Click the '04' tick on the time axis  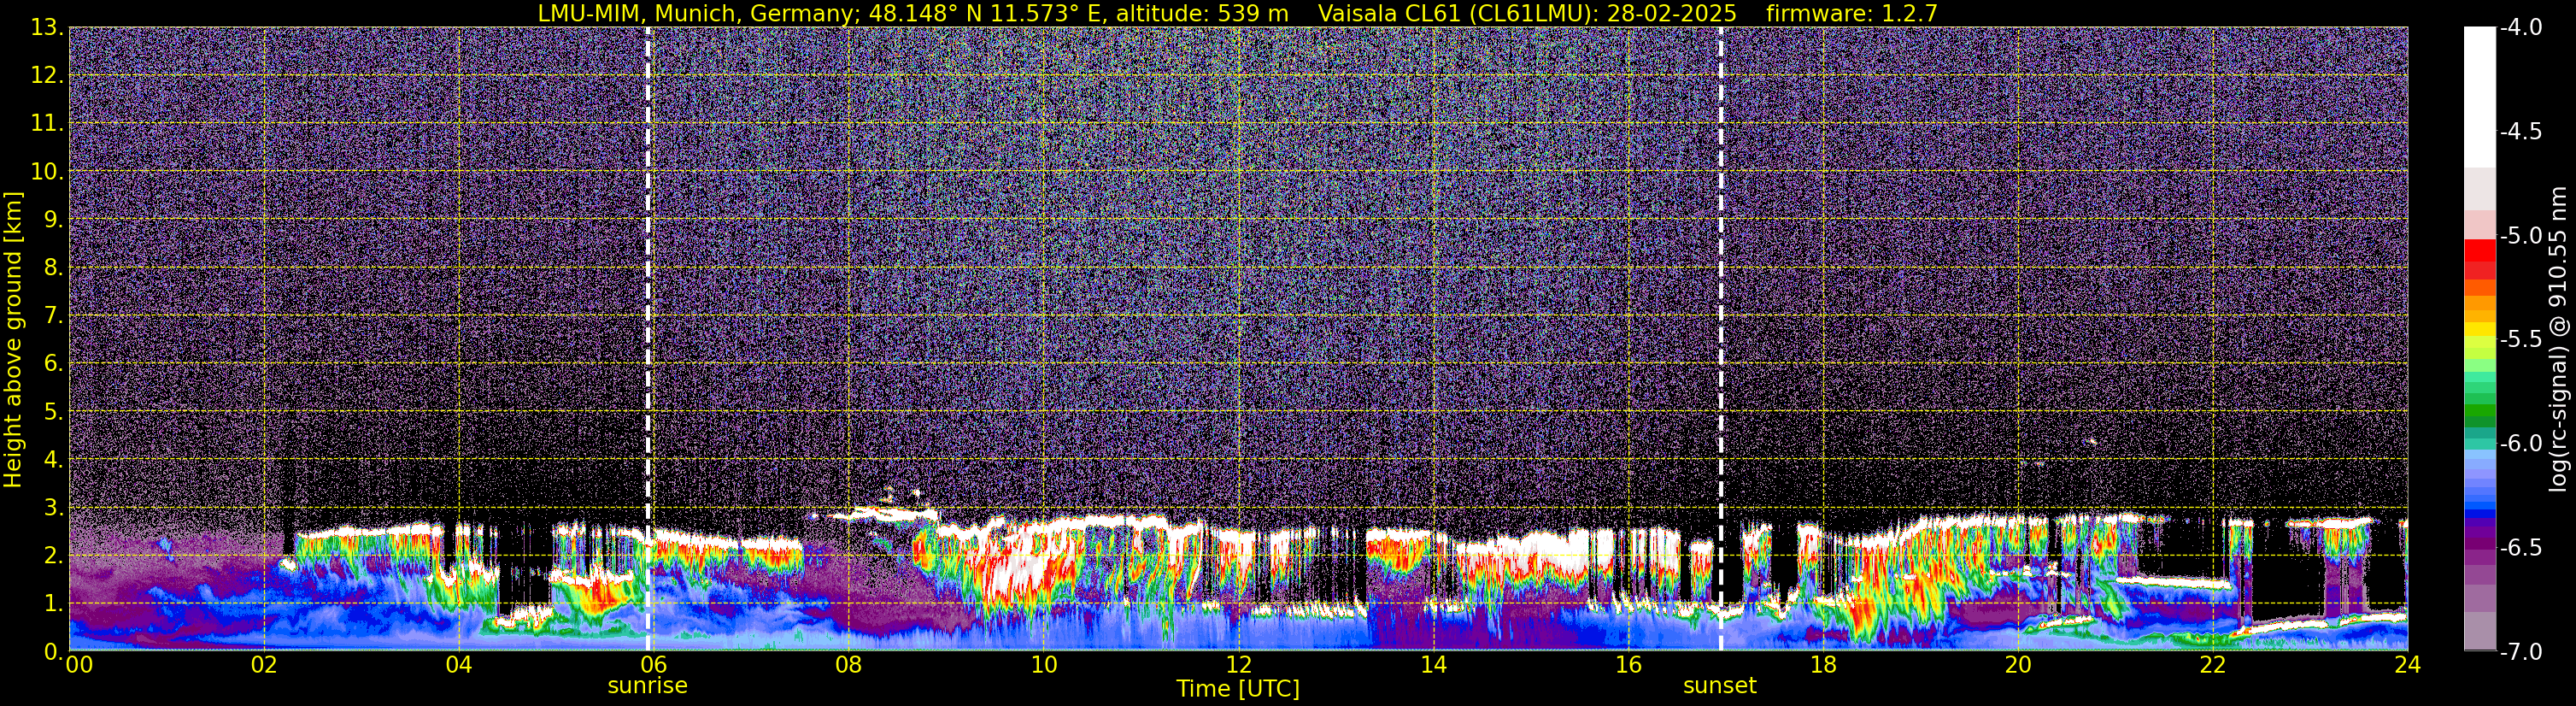click(x=459, y=666)
